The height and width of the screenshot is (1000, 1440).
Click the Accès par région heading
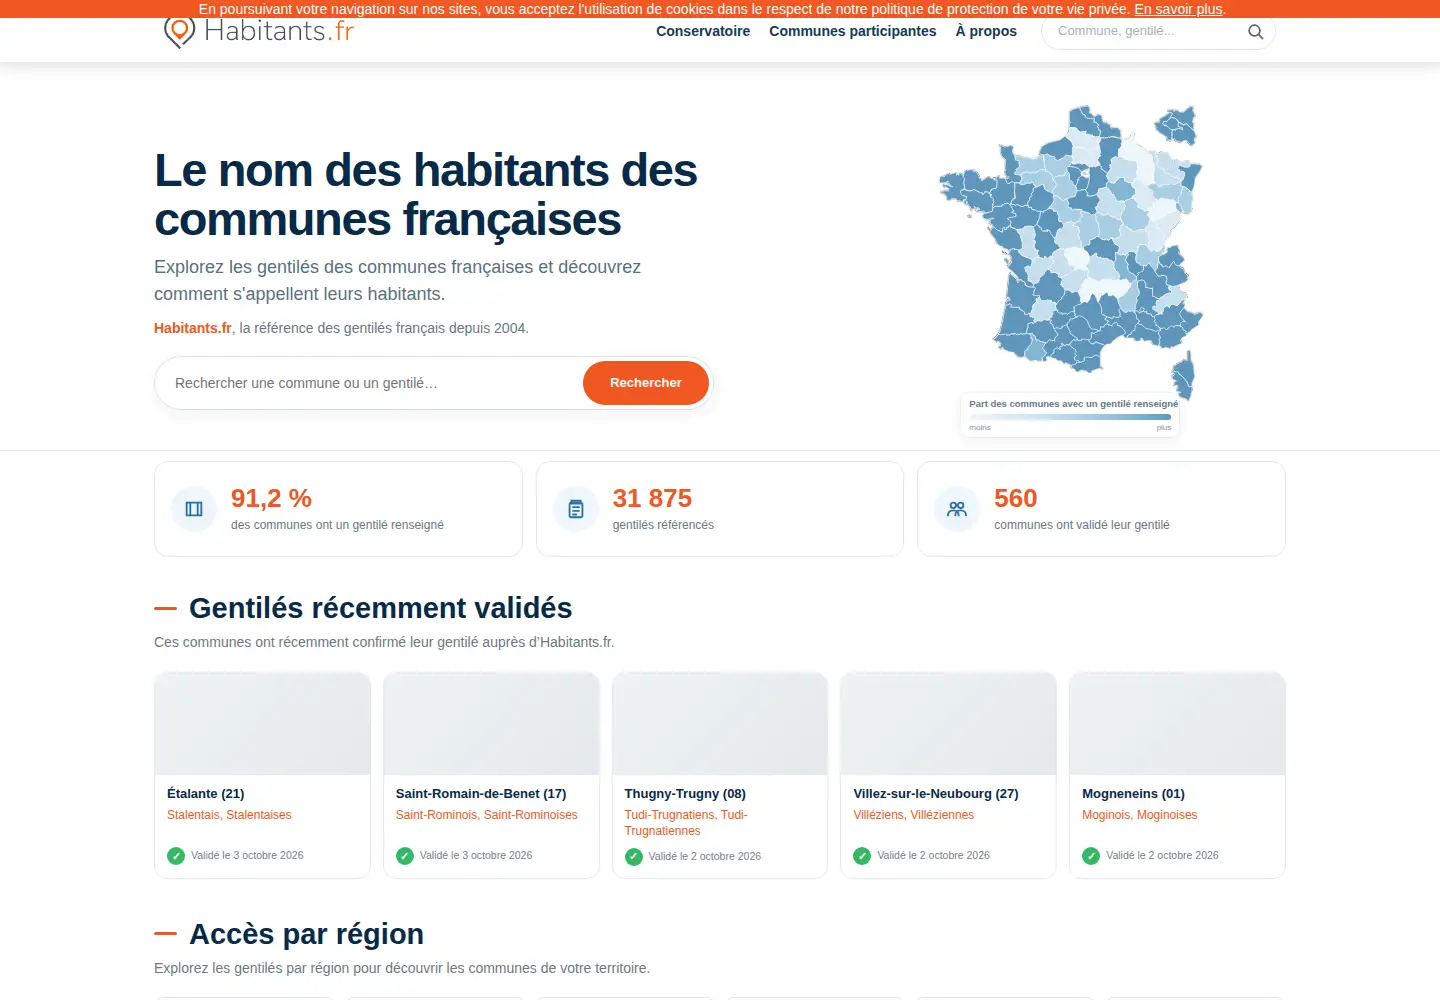pyautogui.click(x=306, y=934)
